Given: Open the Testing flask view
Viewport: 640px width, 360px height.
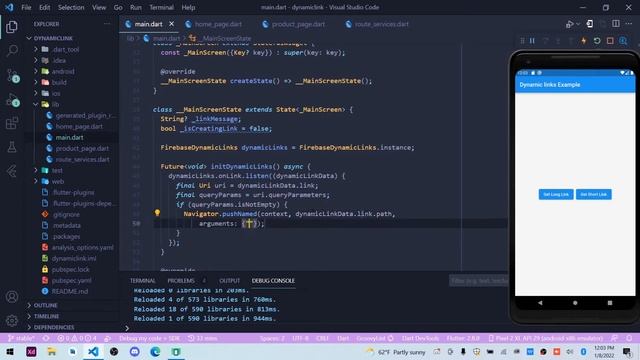Looking at the screenshot, I should coord(12,147).
